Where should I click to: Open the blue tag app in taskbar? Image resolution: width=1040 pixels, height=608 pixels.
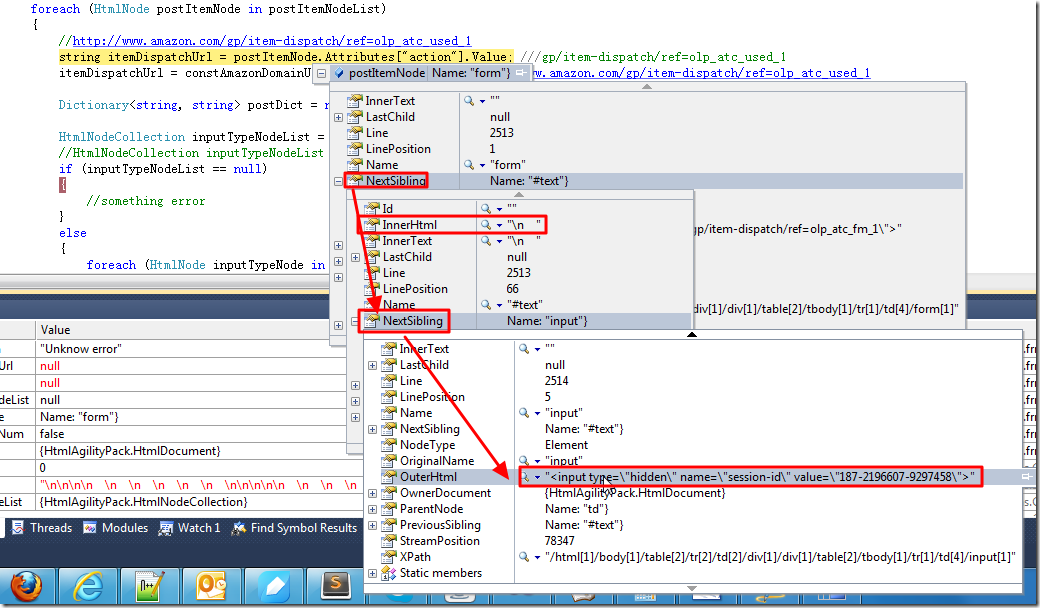click(x=275, y=587)
